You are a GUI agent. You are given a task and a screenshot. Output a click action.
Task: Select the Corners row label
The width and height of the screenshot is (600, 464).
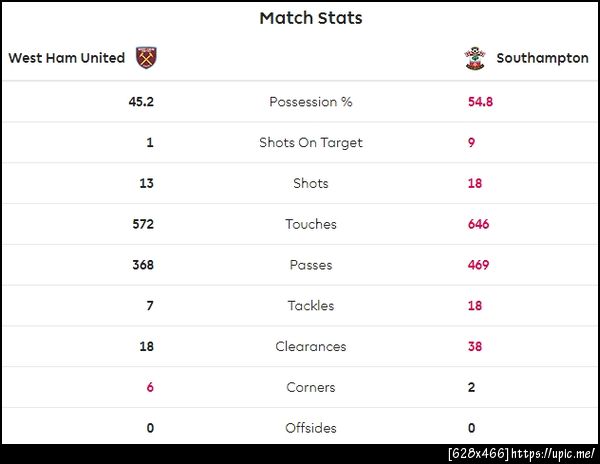[310, 388]
